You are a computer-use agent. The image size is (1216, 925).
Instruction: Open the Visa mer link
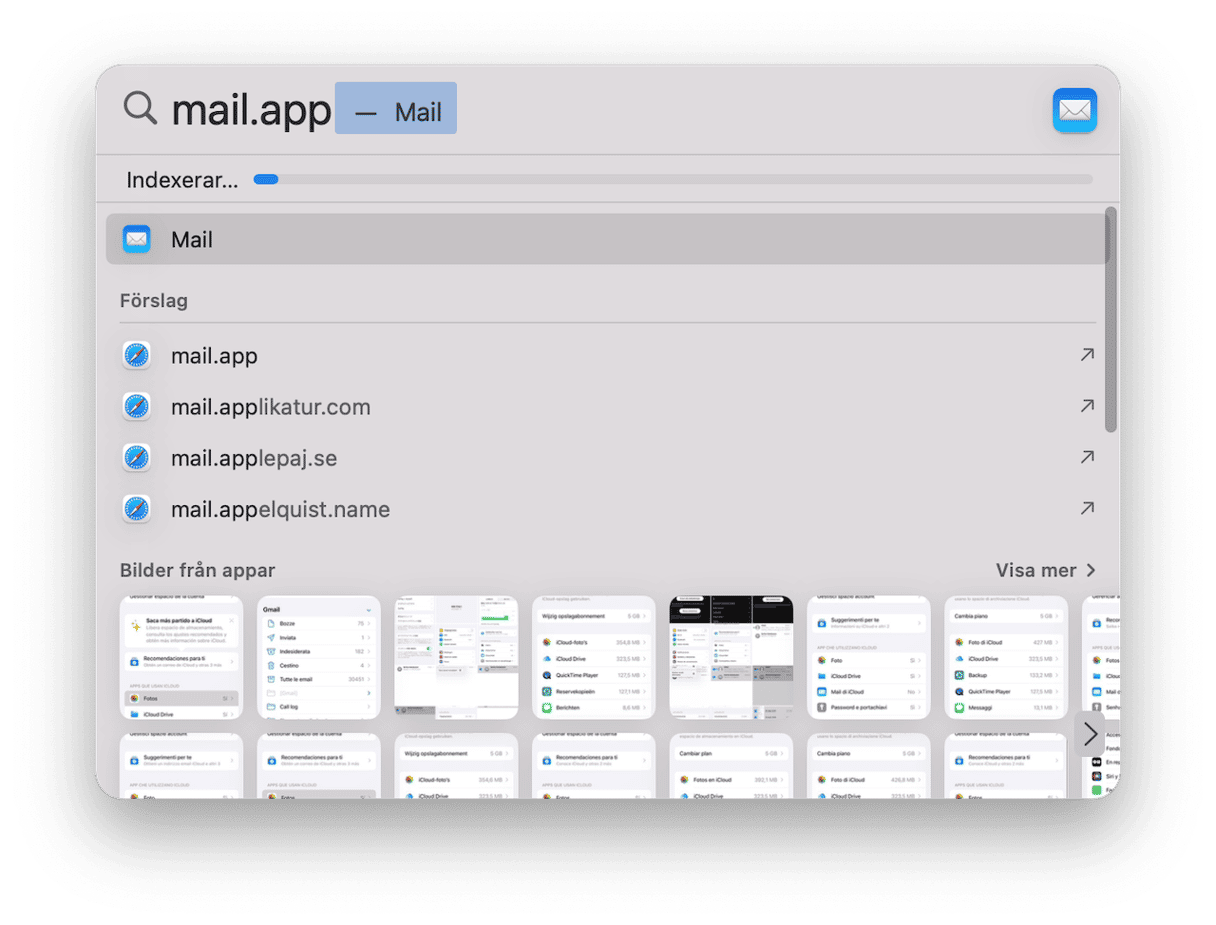1046,570
